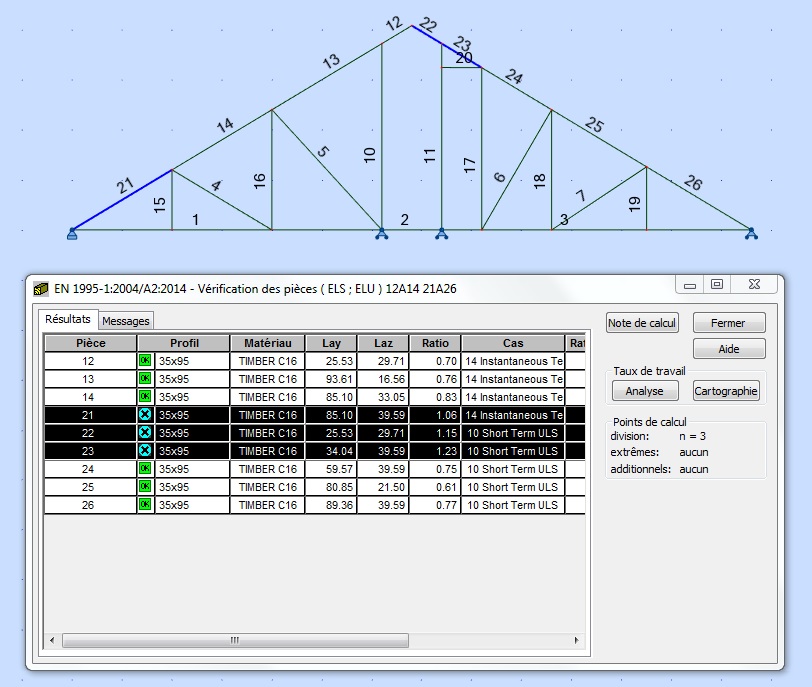Click ratio value 1.23 for piece 23
The width and height of the screenshot is (812, 687).
click(x=446, y=451)
